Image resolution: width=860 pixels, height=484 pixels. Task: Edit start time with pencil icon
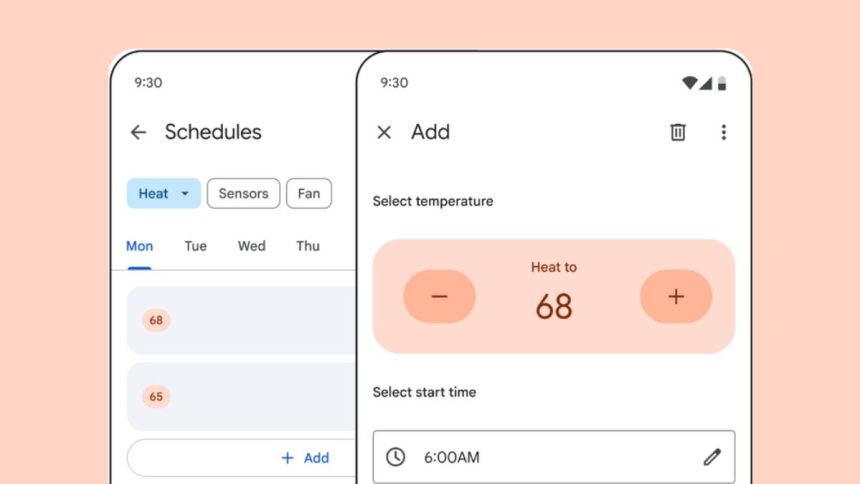tap(712, 457)
